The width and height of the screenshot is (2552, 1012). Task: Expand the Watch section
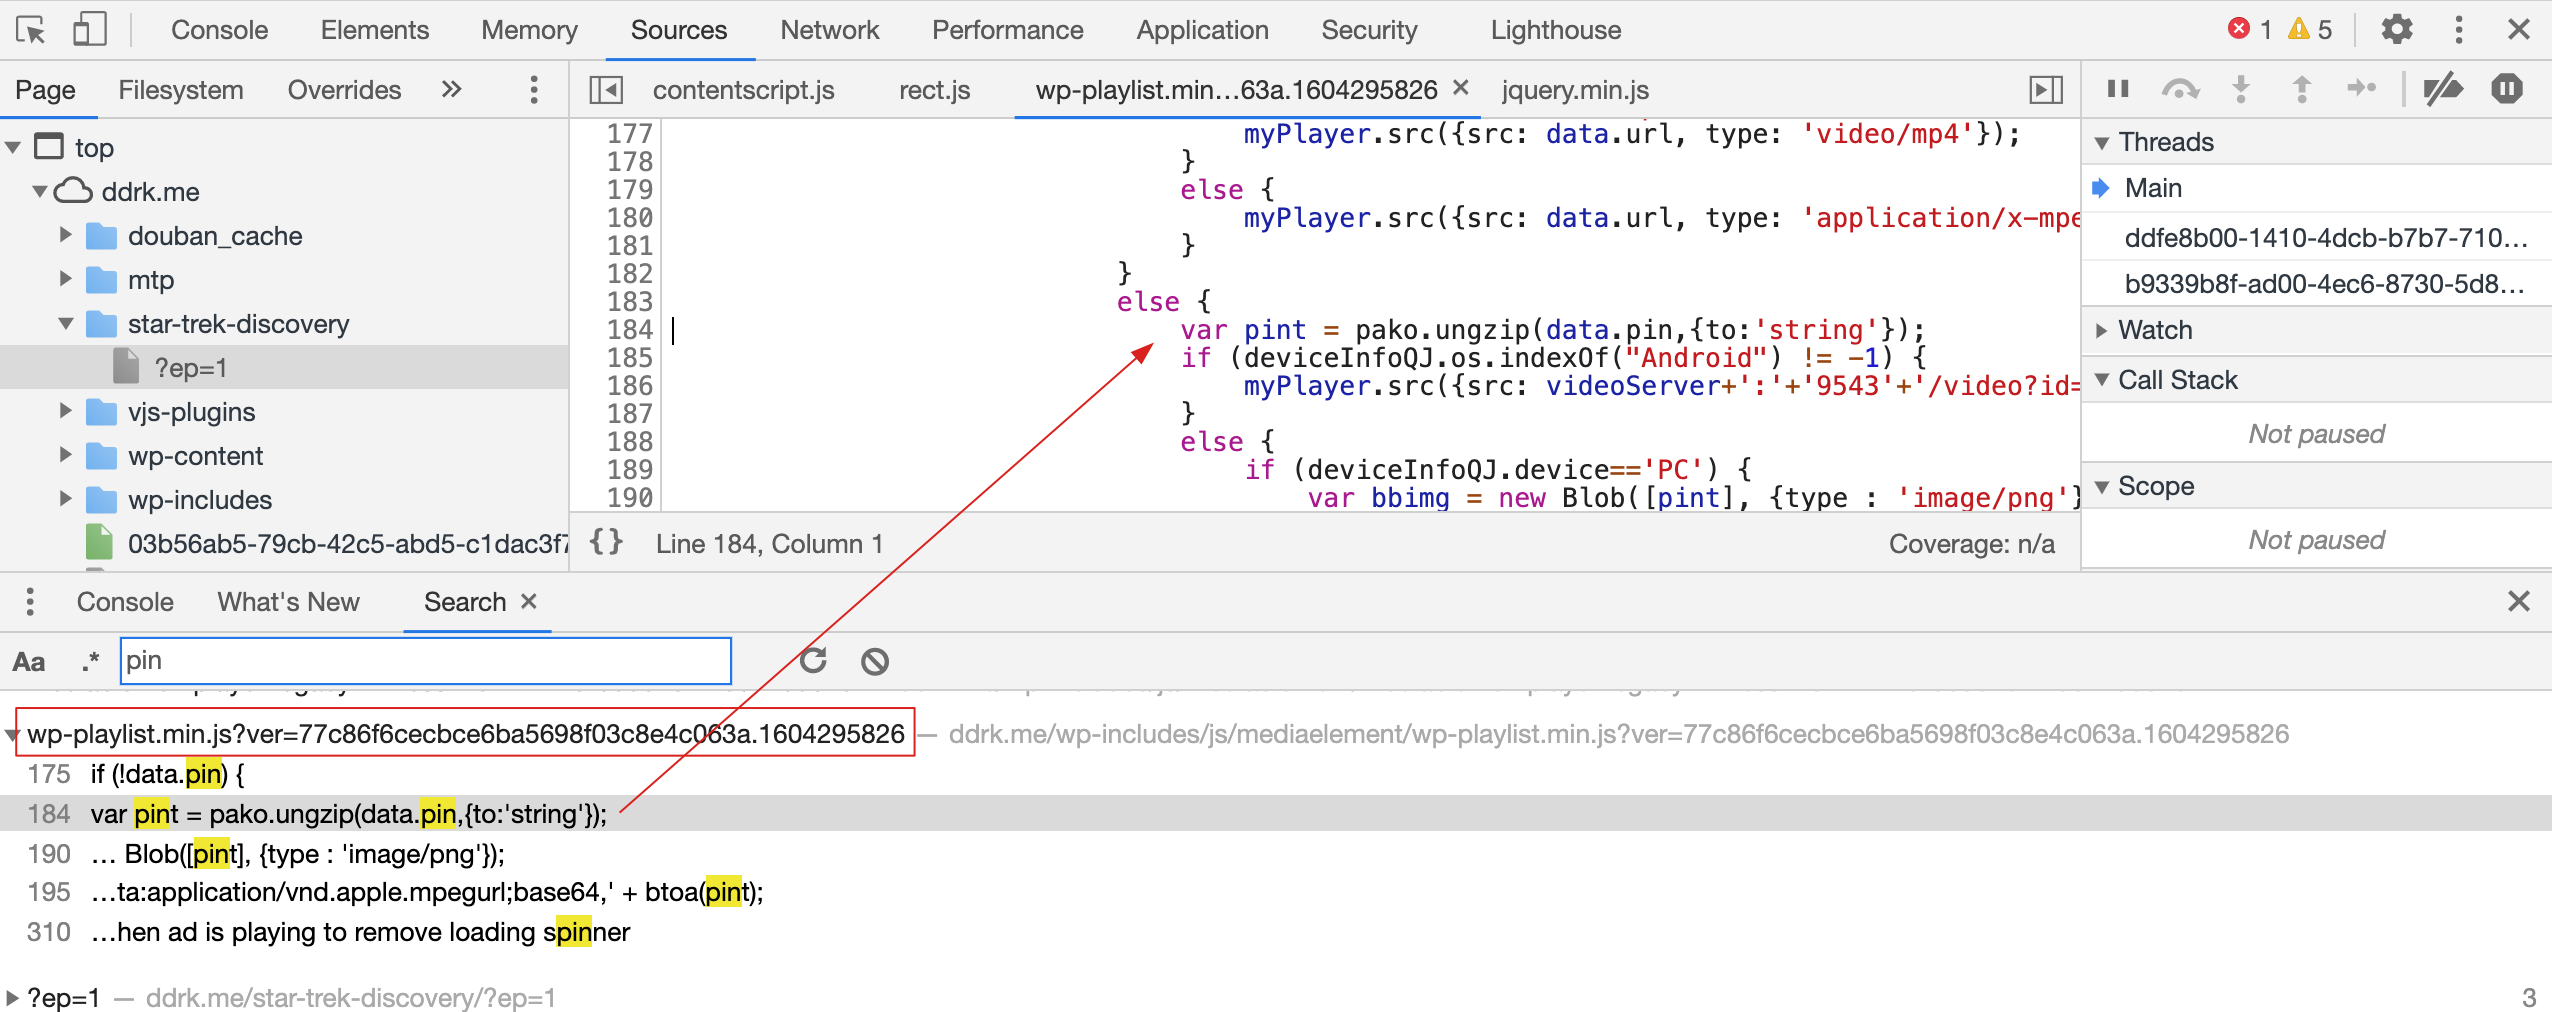tap(2102, 330)
